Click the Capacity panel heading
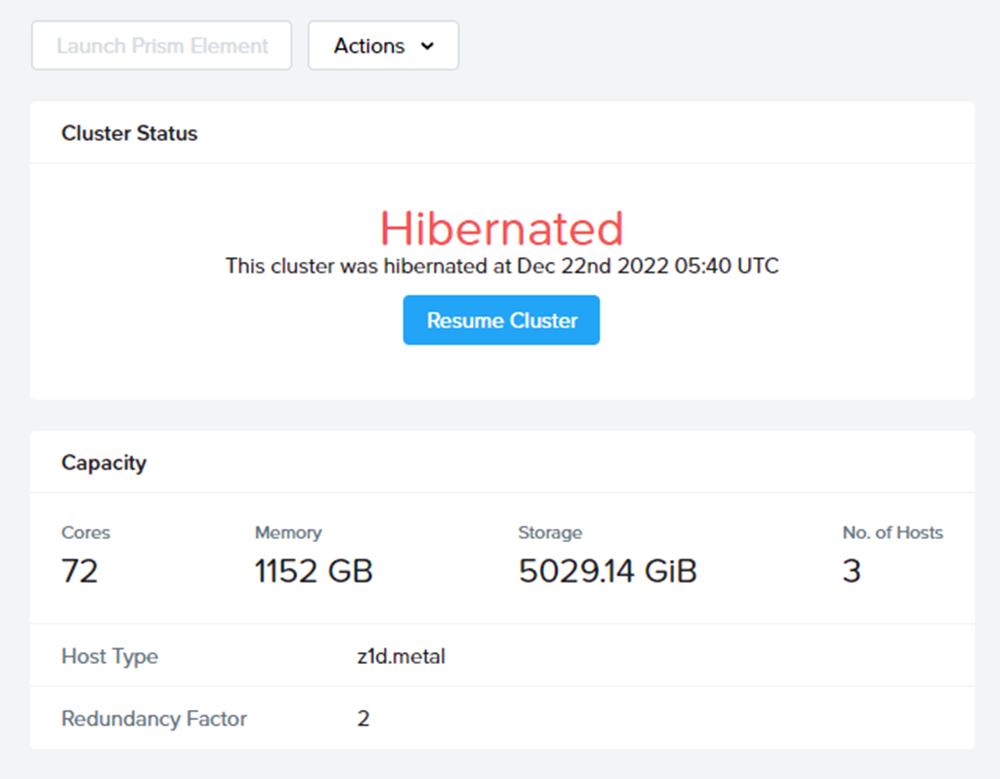 pos(104,463)
